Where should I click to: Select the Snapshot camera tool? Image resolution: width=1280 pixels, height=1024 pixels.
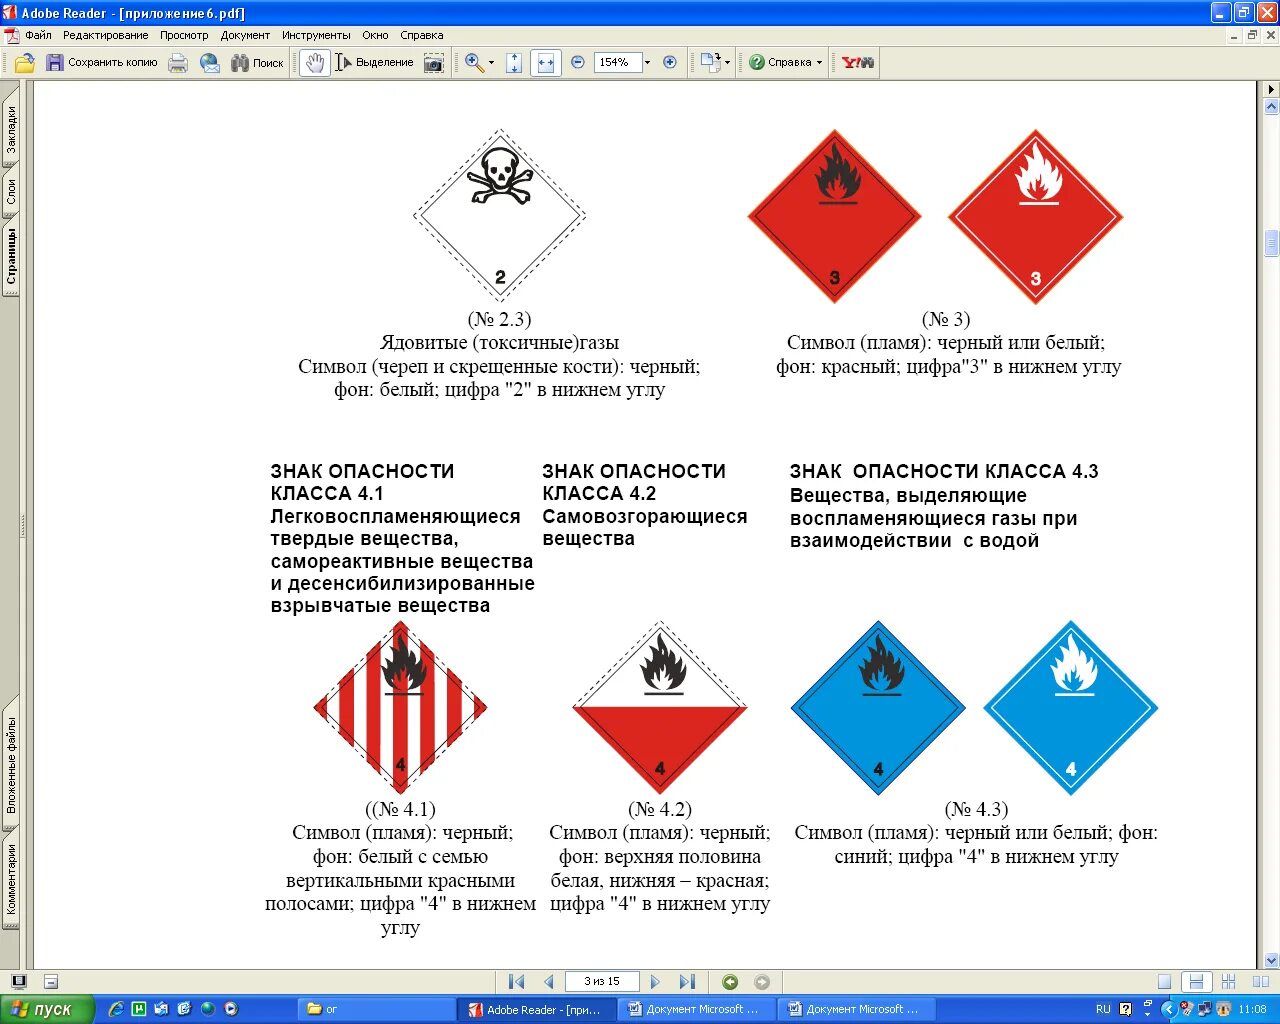pos(434,62)
